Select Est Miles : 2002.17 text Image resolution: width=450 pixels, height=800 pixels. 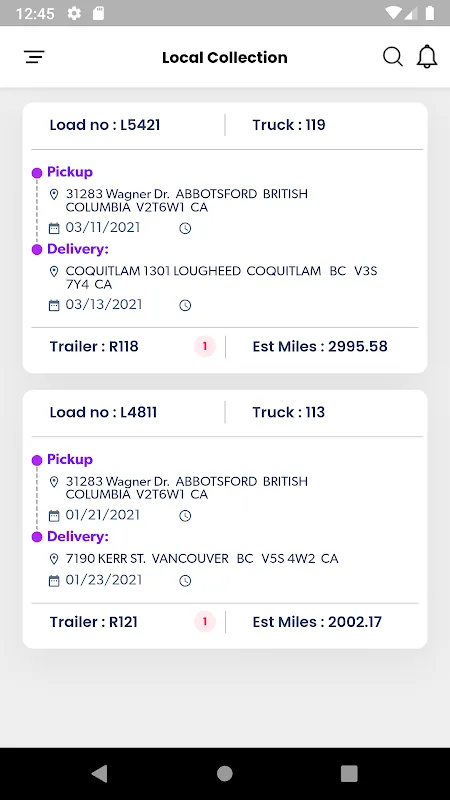[x=317, y=622]
